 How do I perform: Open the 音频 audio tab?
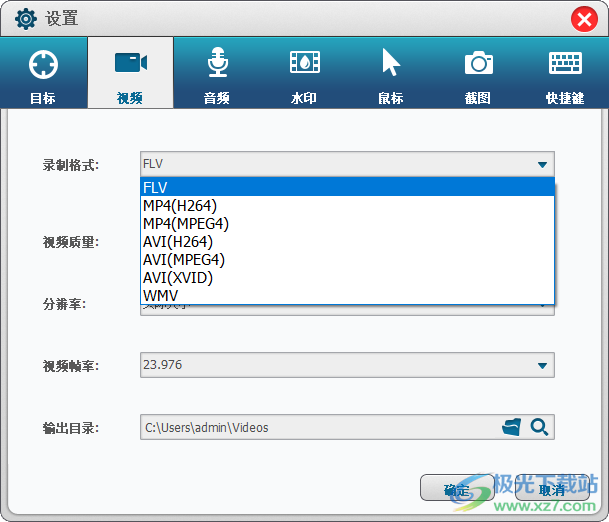pos(217,73)
